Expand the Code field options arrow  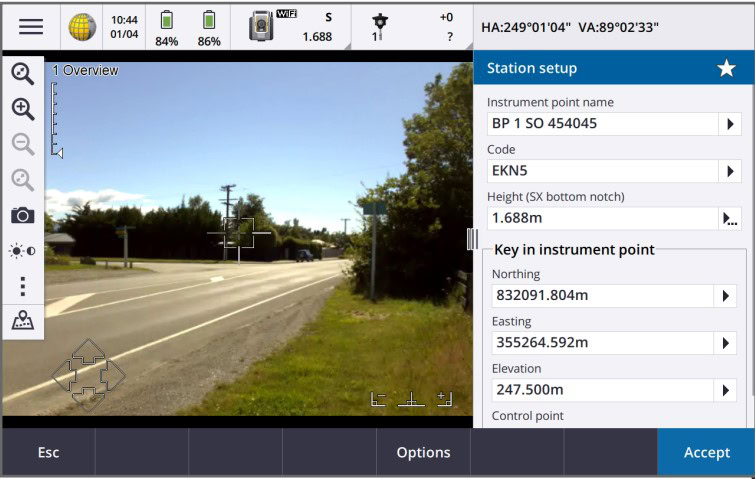730,171
